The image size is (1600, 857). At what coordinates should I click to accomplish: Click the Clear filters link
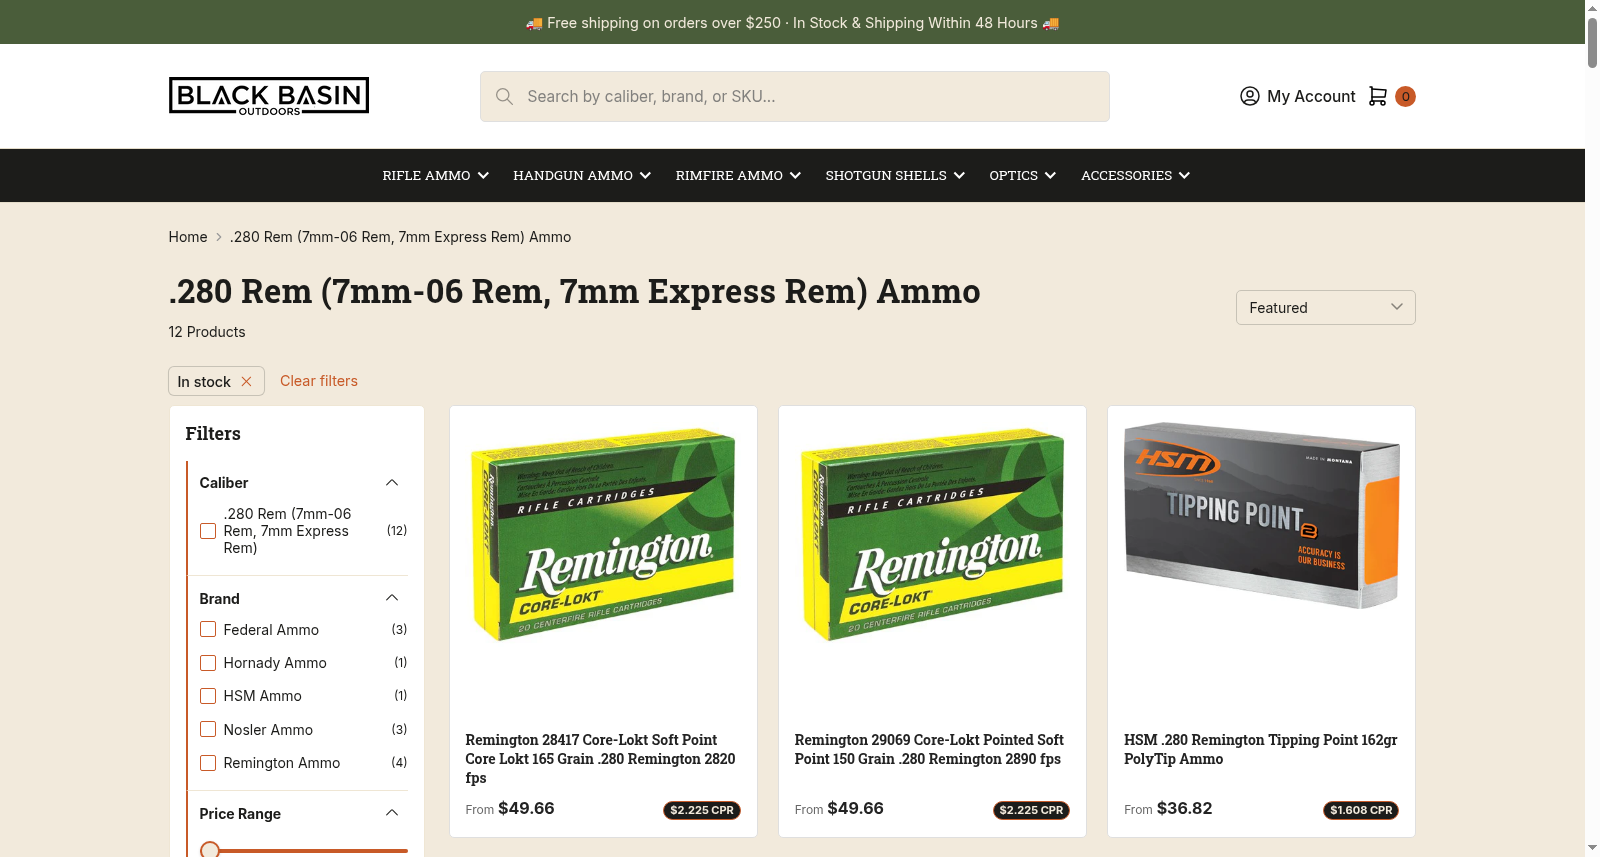click(319, 381)
